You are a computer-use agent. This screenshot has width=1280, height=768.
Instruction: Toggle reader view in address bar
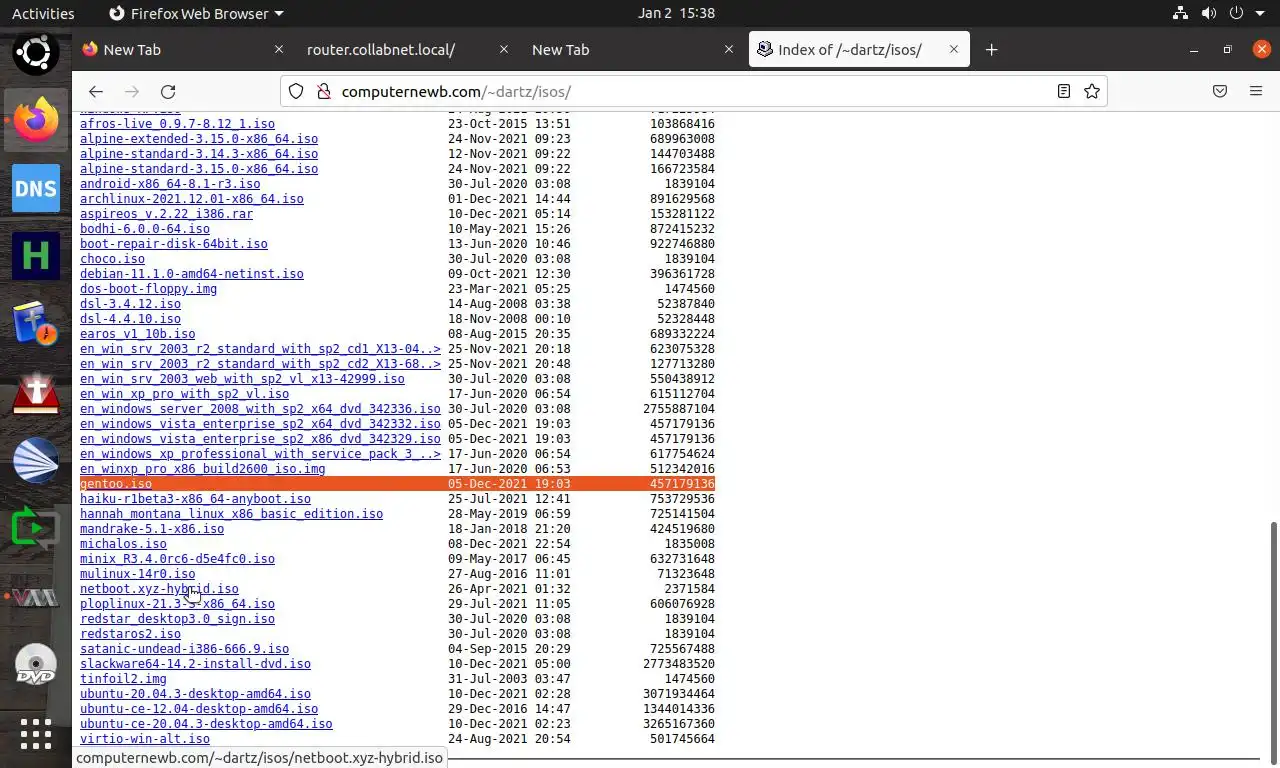tap(1064, 91)
